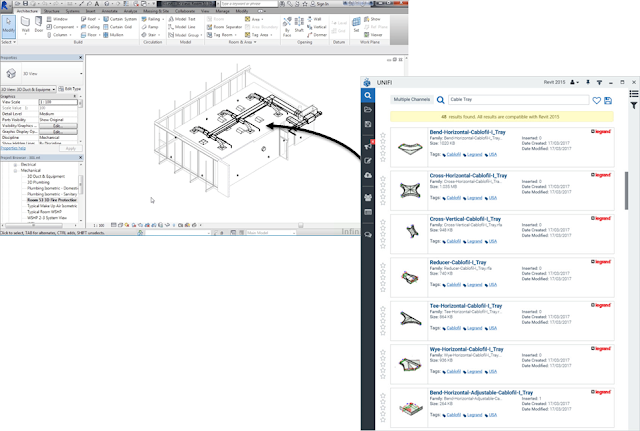Click the Multiple Channels button in UNIFI
Image resolution: width=640 pixels, height=431 pixels.
411,99
